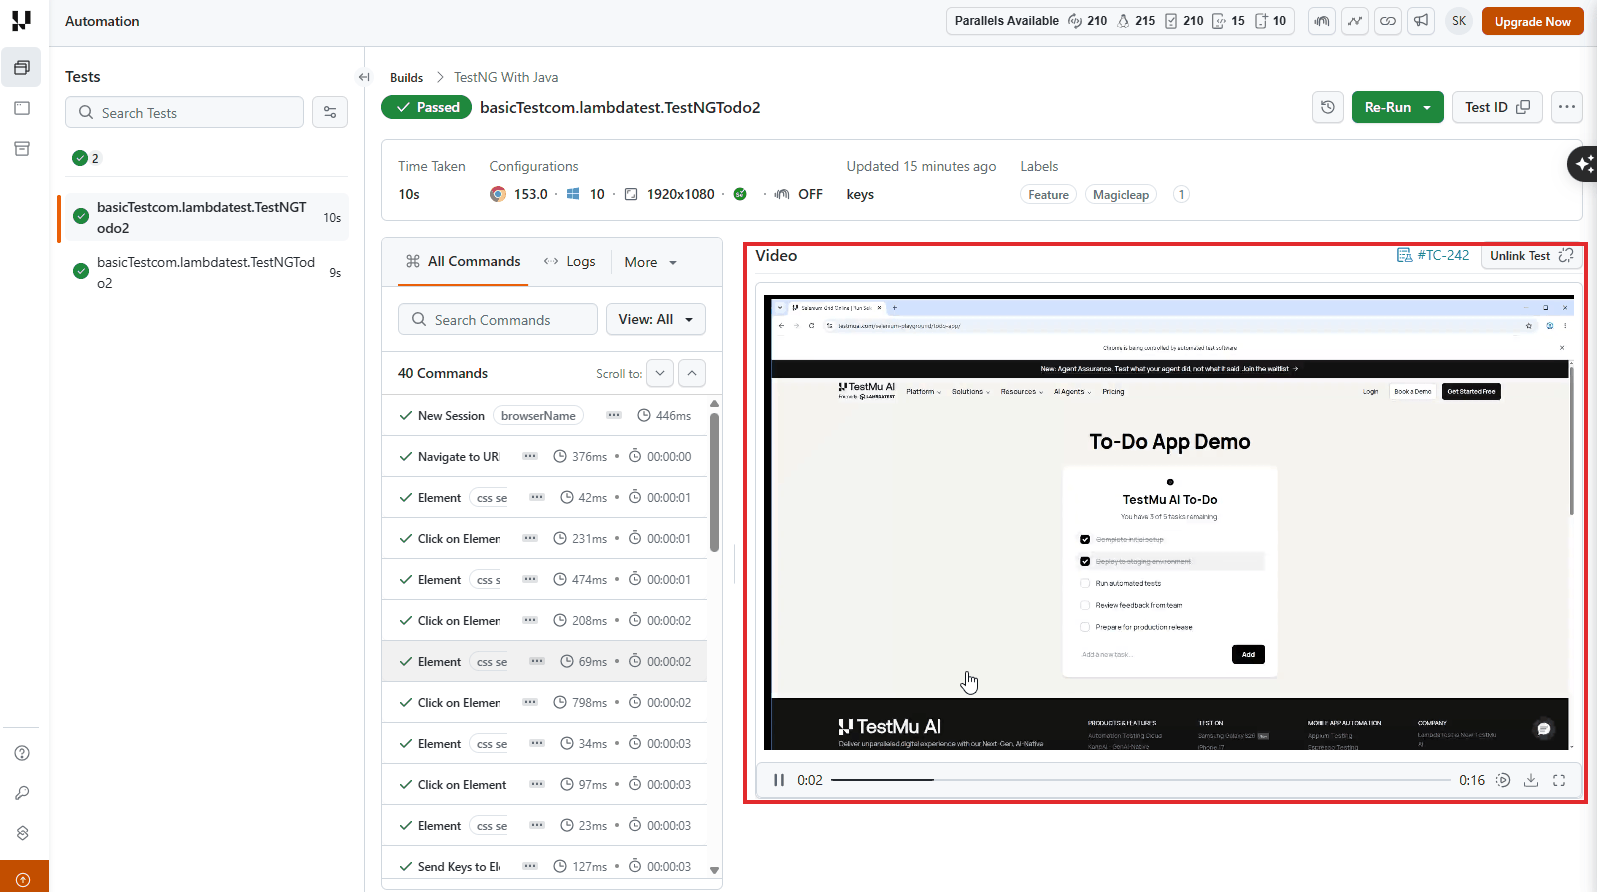Select the 97ms Click on Element command
Viewport: 1597px width, 892px height.
[544, 784]
